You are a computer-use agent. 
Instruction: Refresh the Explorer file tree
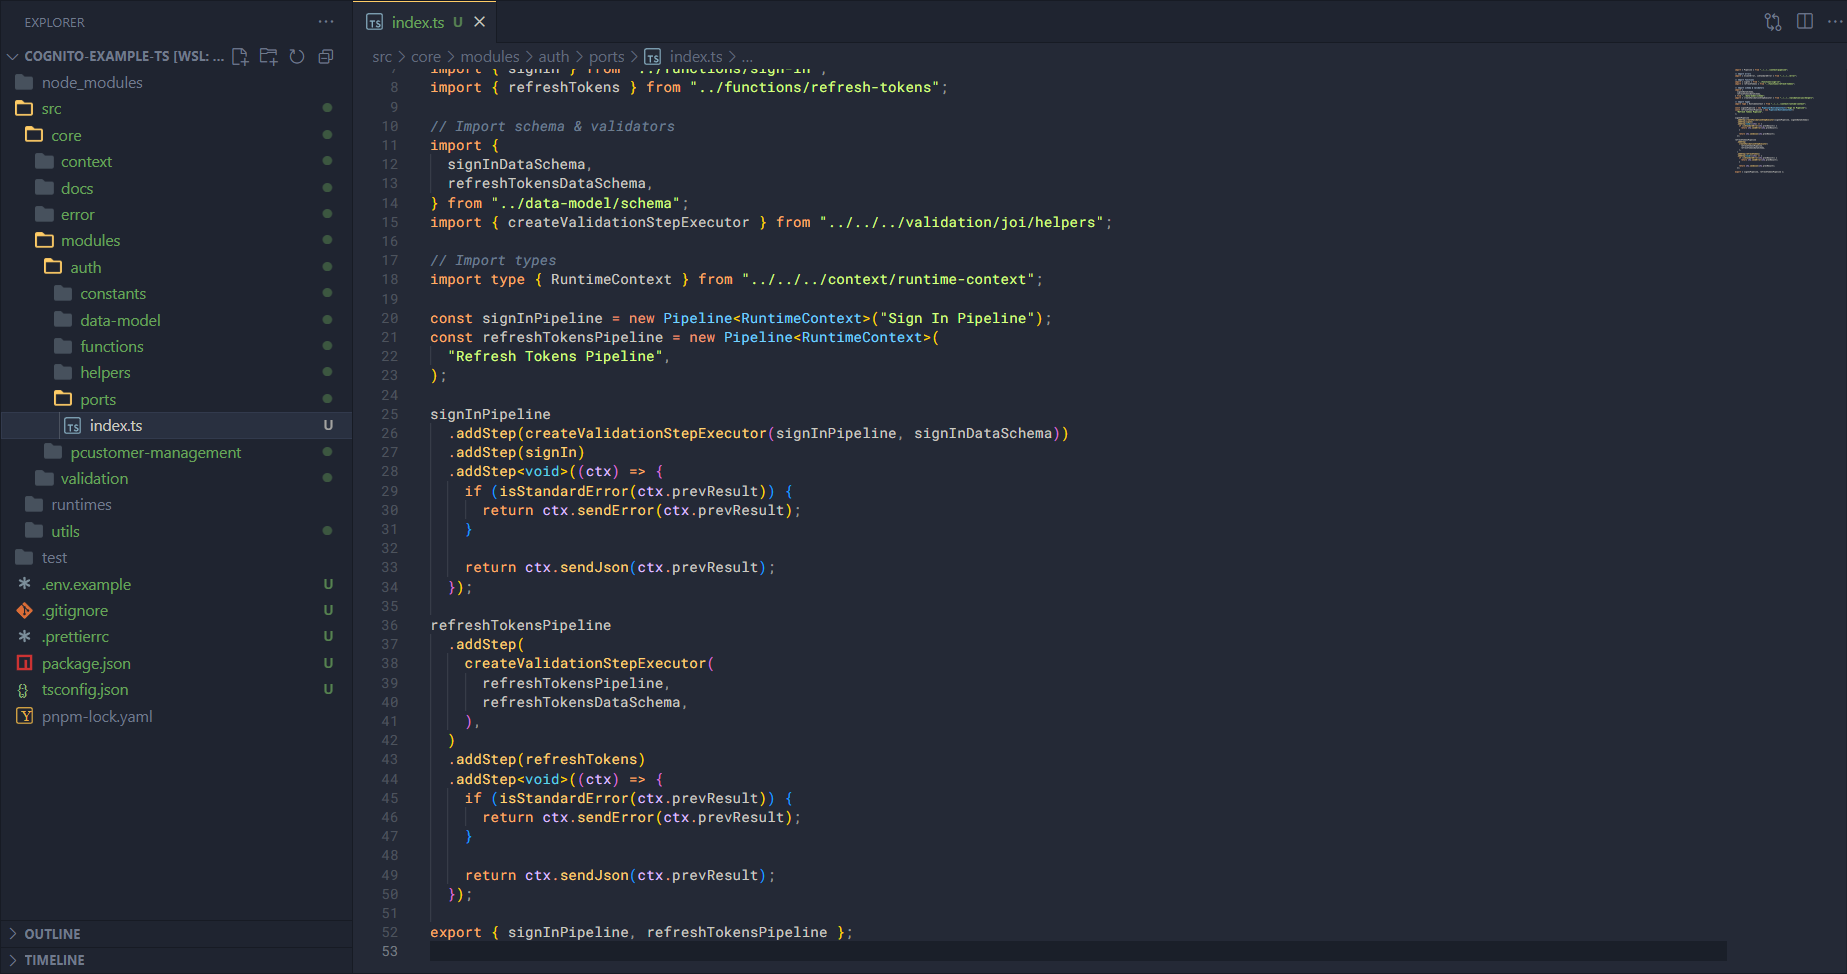pos(297,56)
